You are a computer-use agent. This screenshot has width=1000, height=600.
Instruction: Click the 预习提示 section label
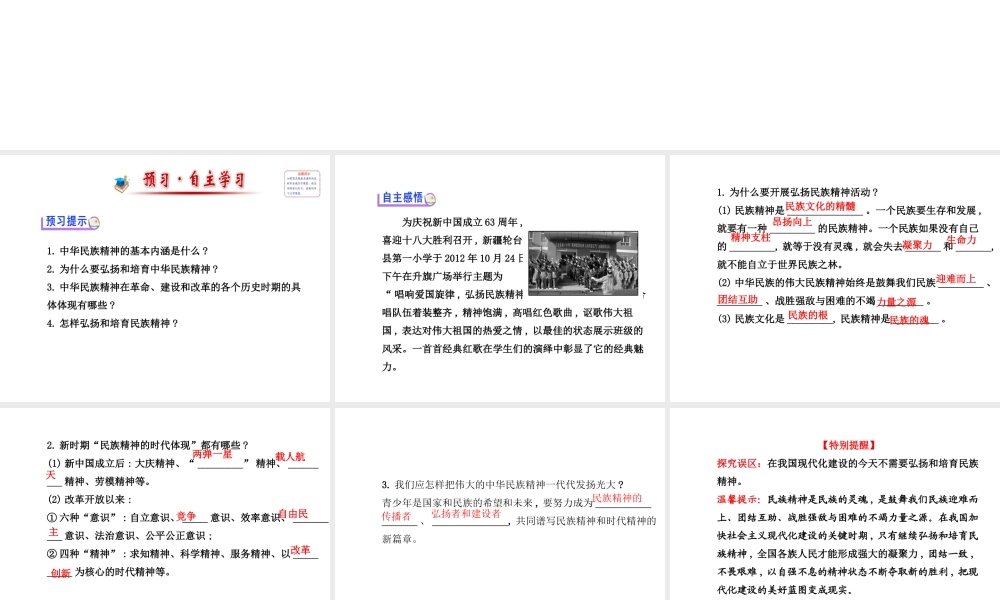click(66, 221)
